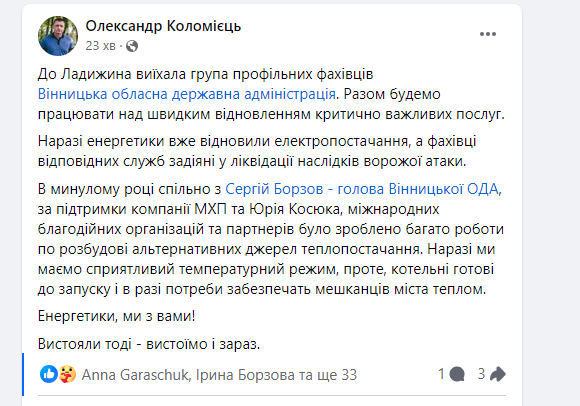The height and width of the screenshot is (406, 580).
Task: Open comments via the speech bubble icon
Action: [x=457, y=374]
